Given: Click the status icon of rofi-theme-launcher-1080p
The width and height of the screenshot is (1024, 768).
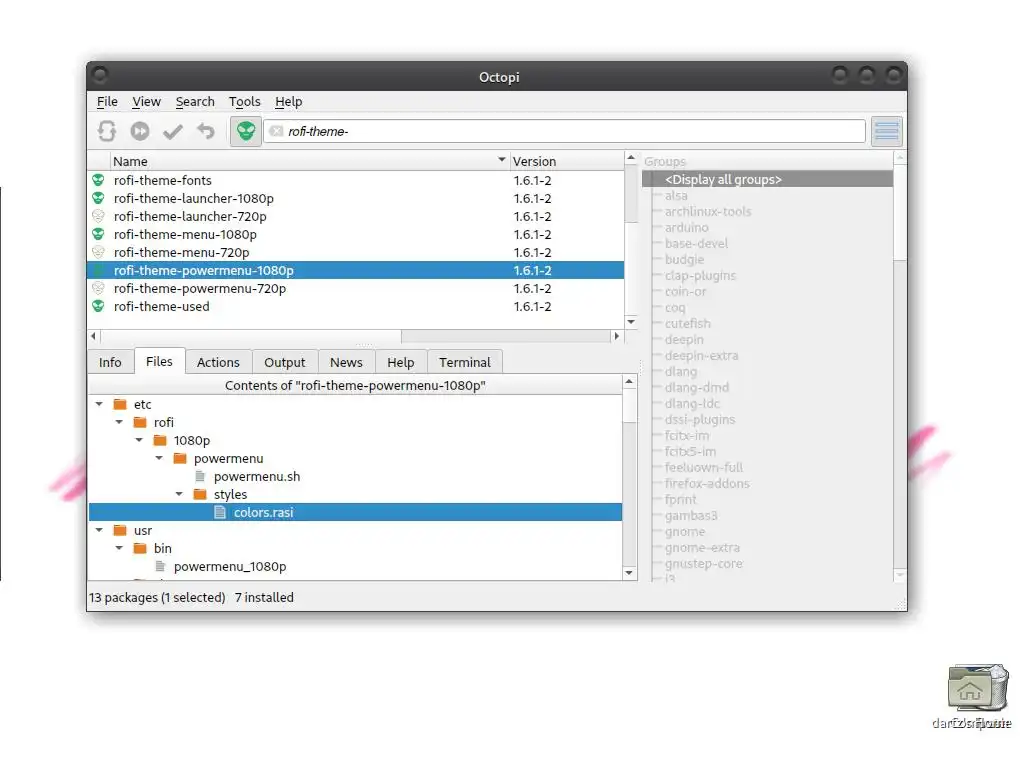Looking at the screenshot, I should 98,199.
